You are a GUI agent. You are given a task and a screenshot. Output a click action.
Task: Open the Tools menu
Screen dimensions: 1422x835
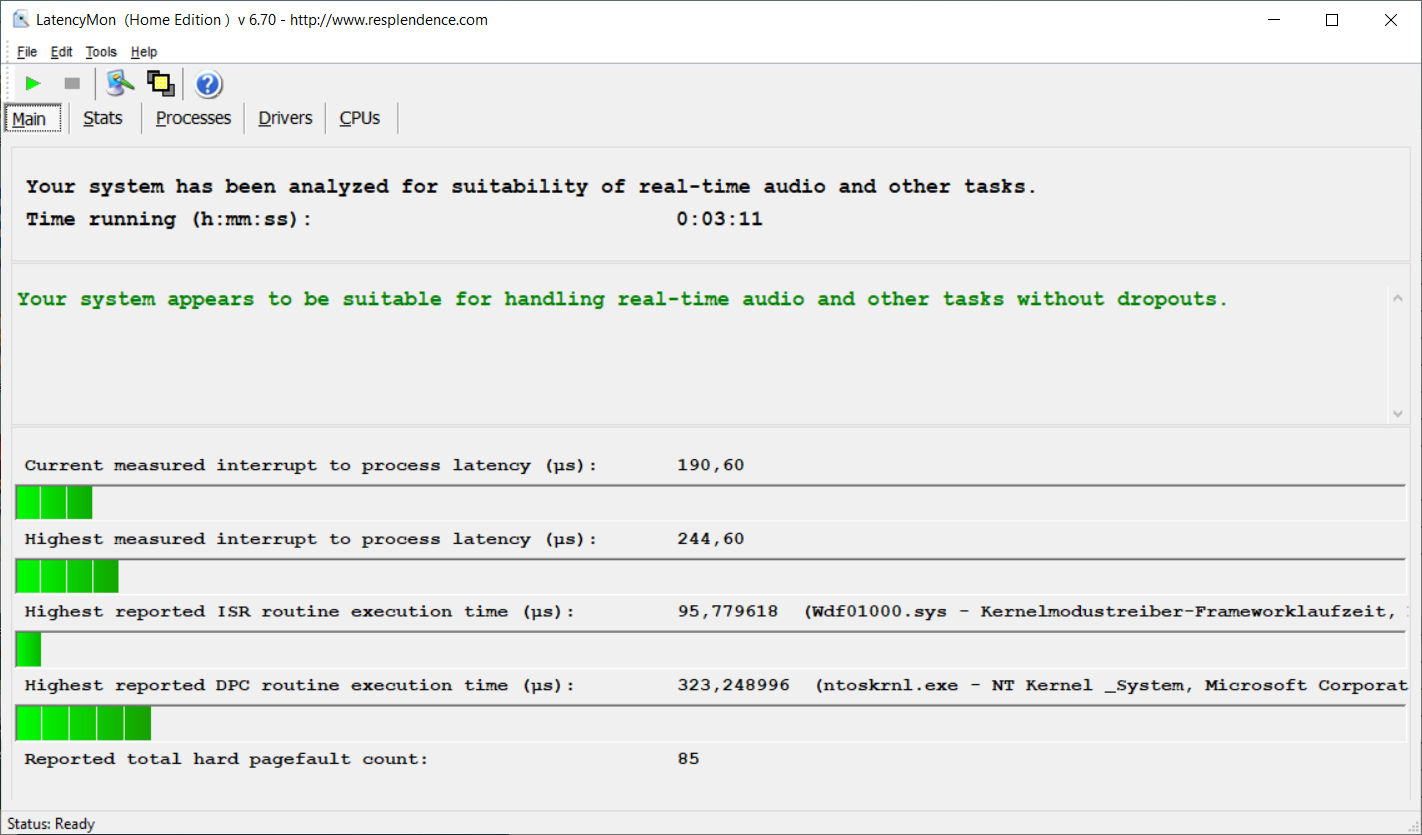tap(101, 52)
